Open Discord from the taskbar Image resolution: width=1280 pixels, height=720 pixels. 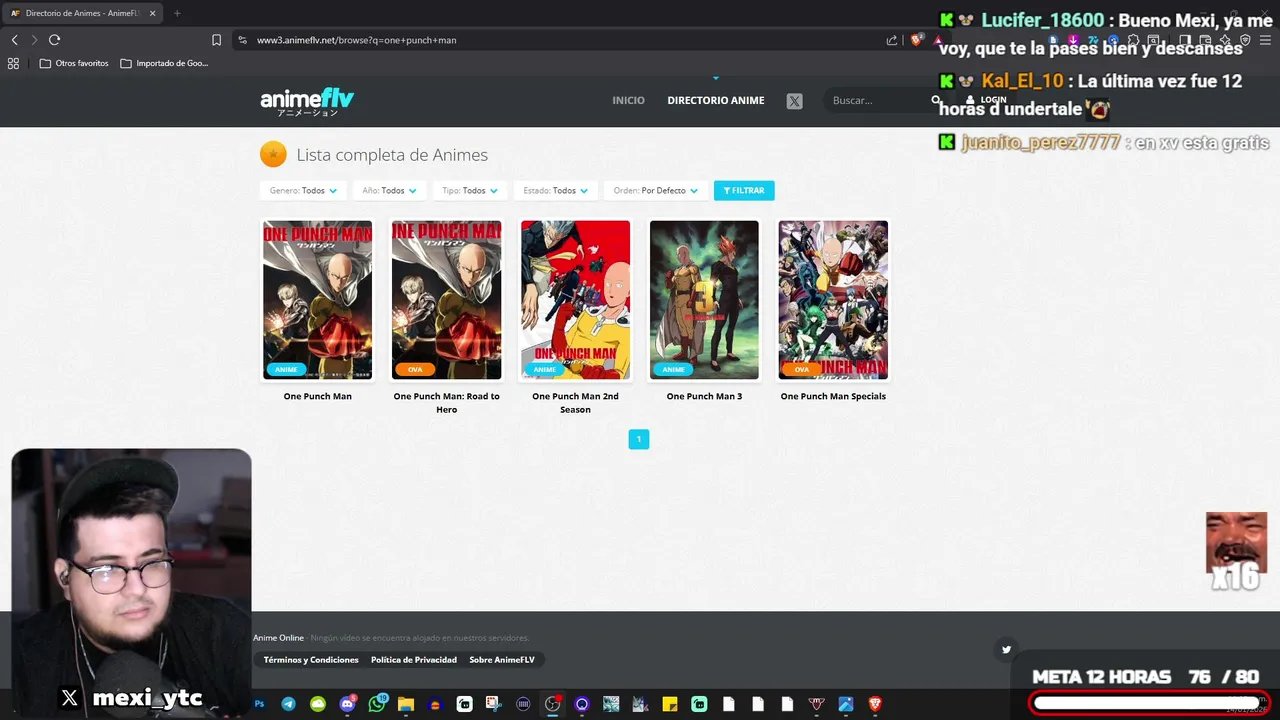point(347,704)
